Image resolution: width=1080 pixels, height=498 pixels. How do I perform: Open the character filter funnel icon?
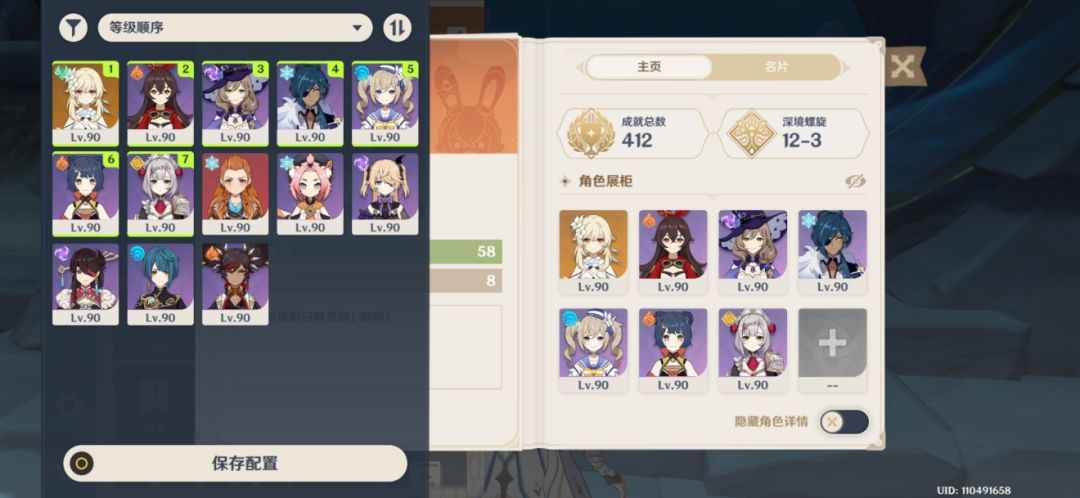pos(73,28)
